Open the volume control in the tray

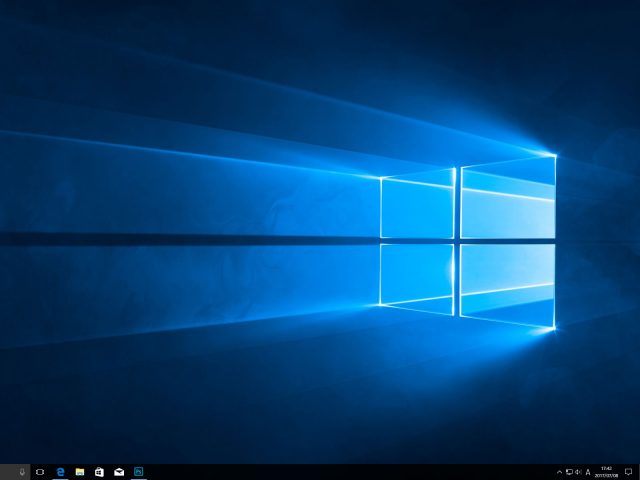578,472
